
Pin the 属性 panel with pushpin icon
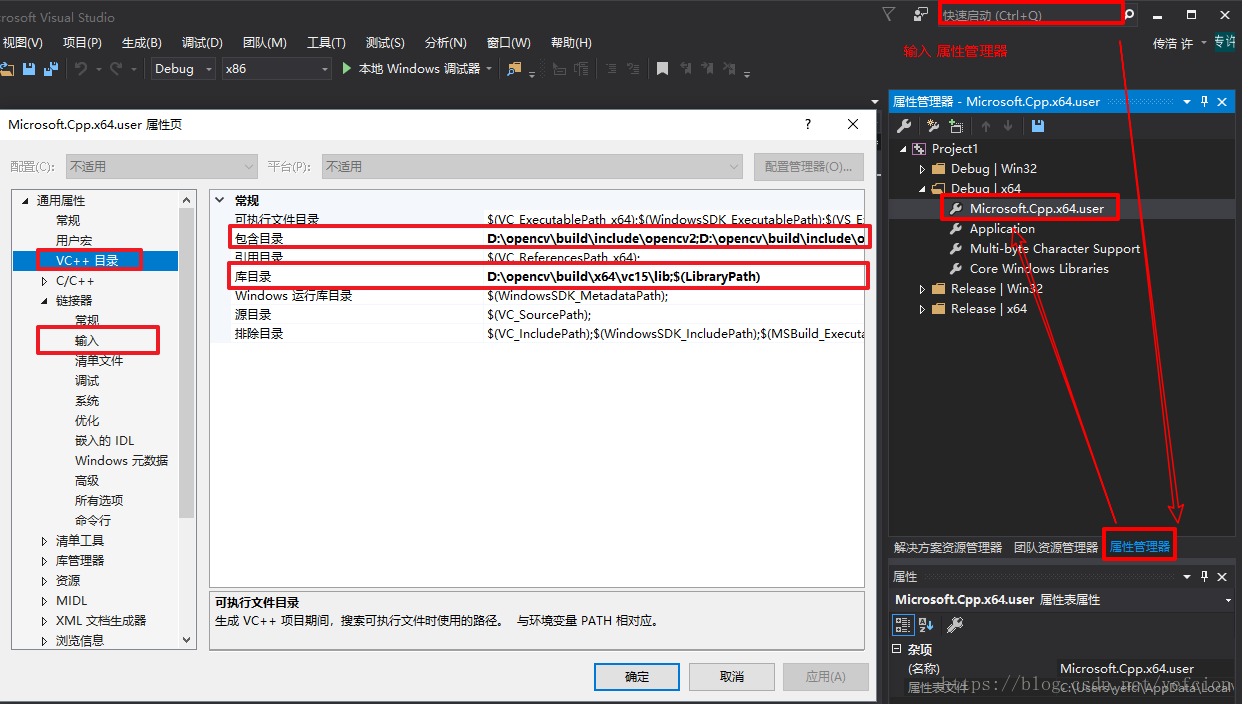coord(1205,577)
